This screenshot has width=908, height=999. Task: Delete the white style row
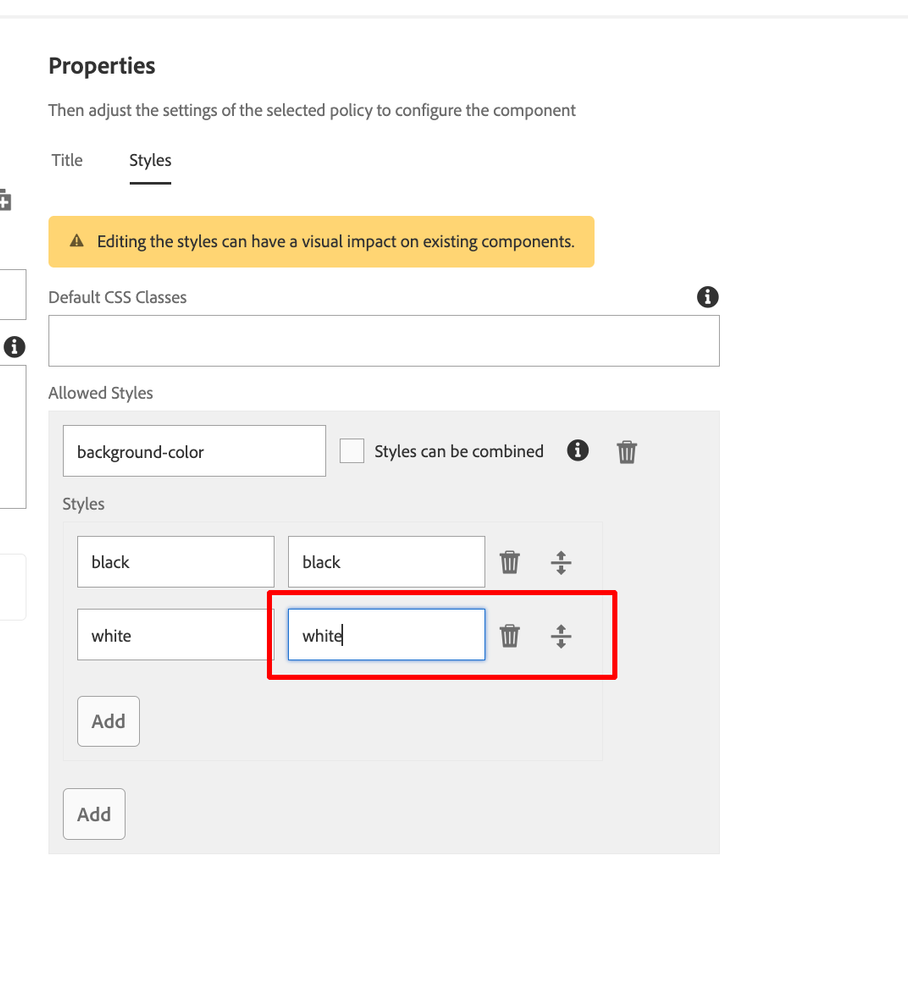pos(510,635)
